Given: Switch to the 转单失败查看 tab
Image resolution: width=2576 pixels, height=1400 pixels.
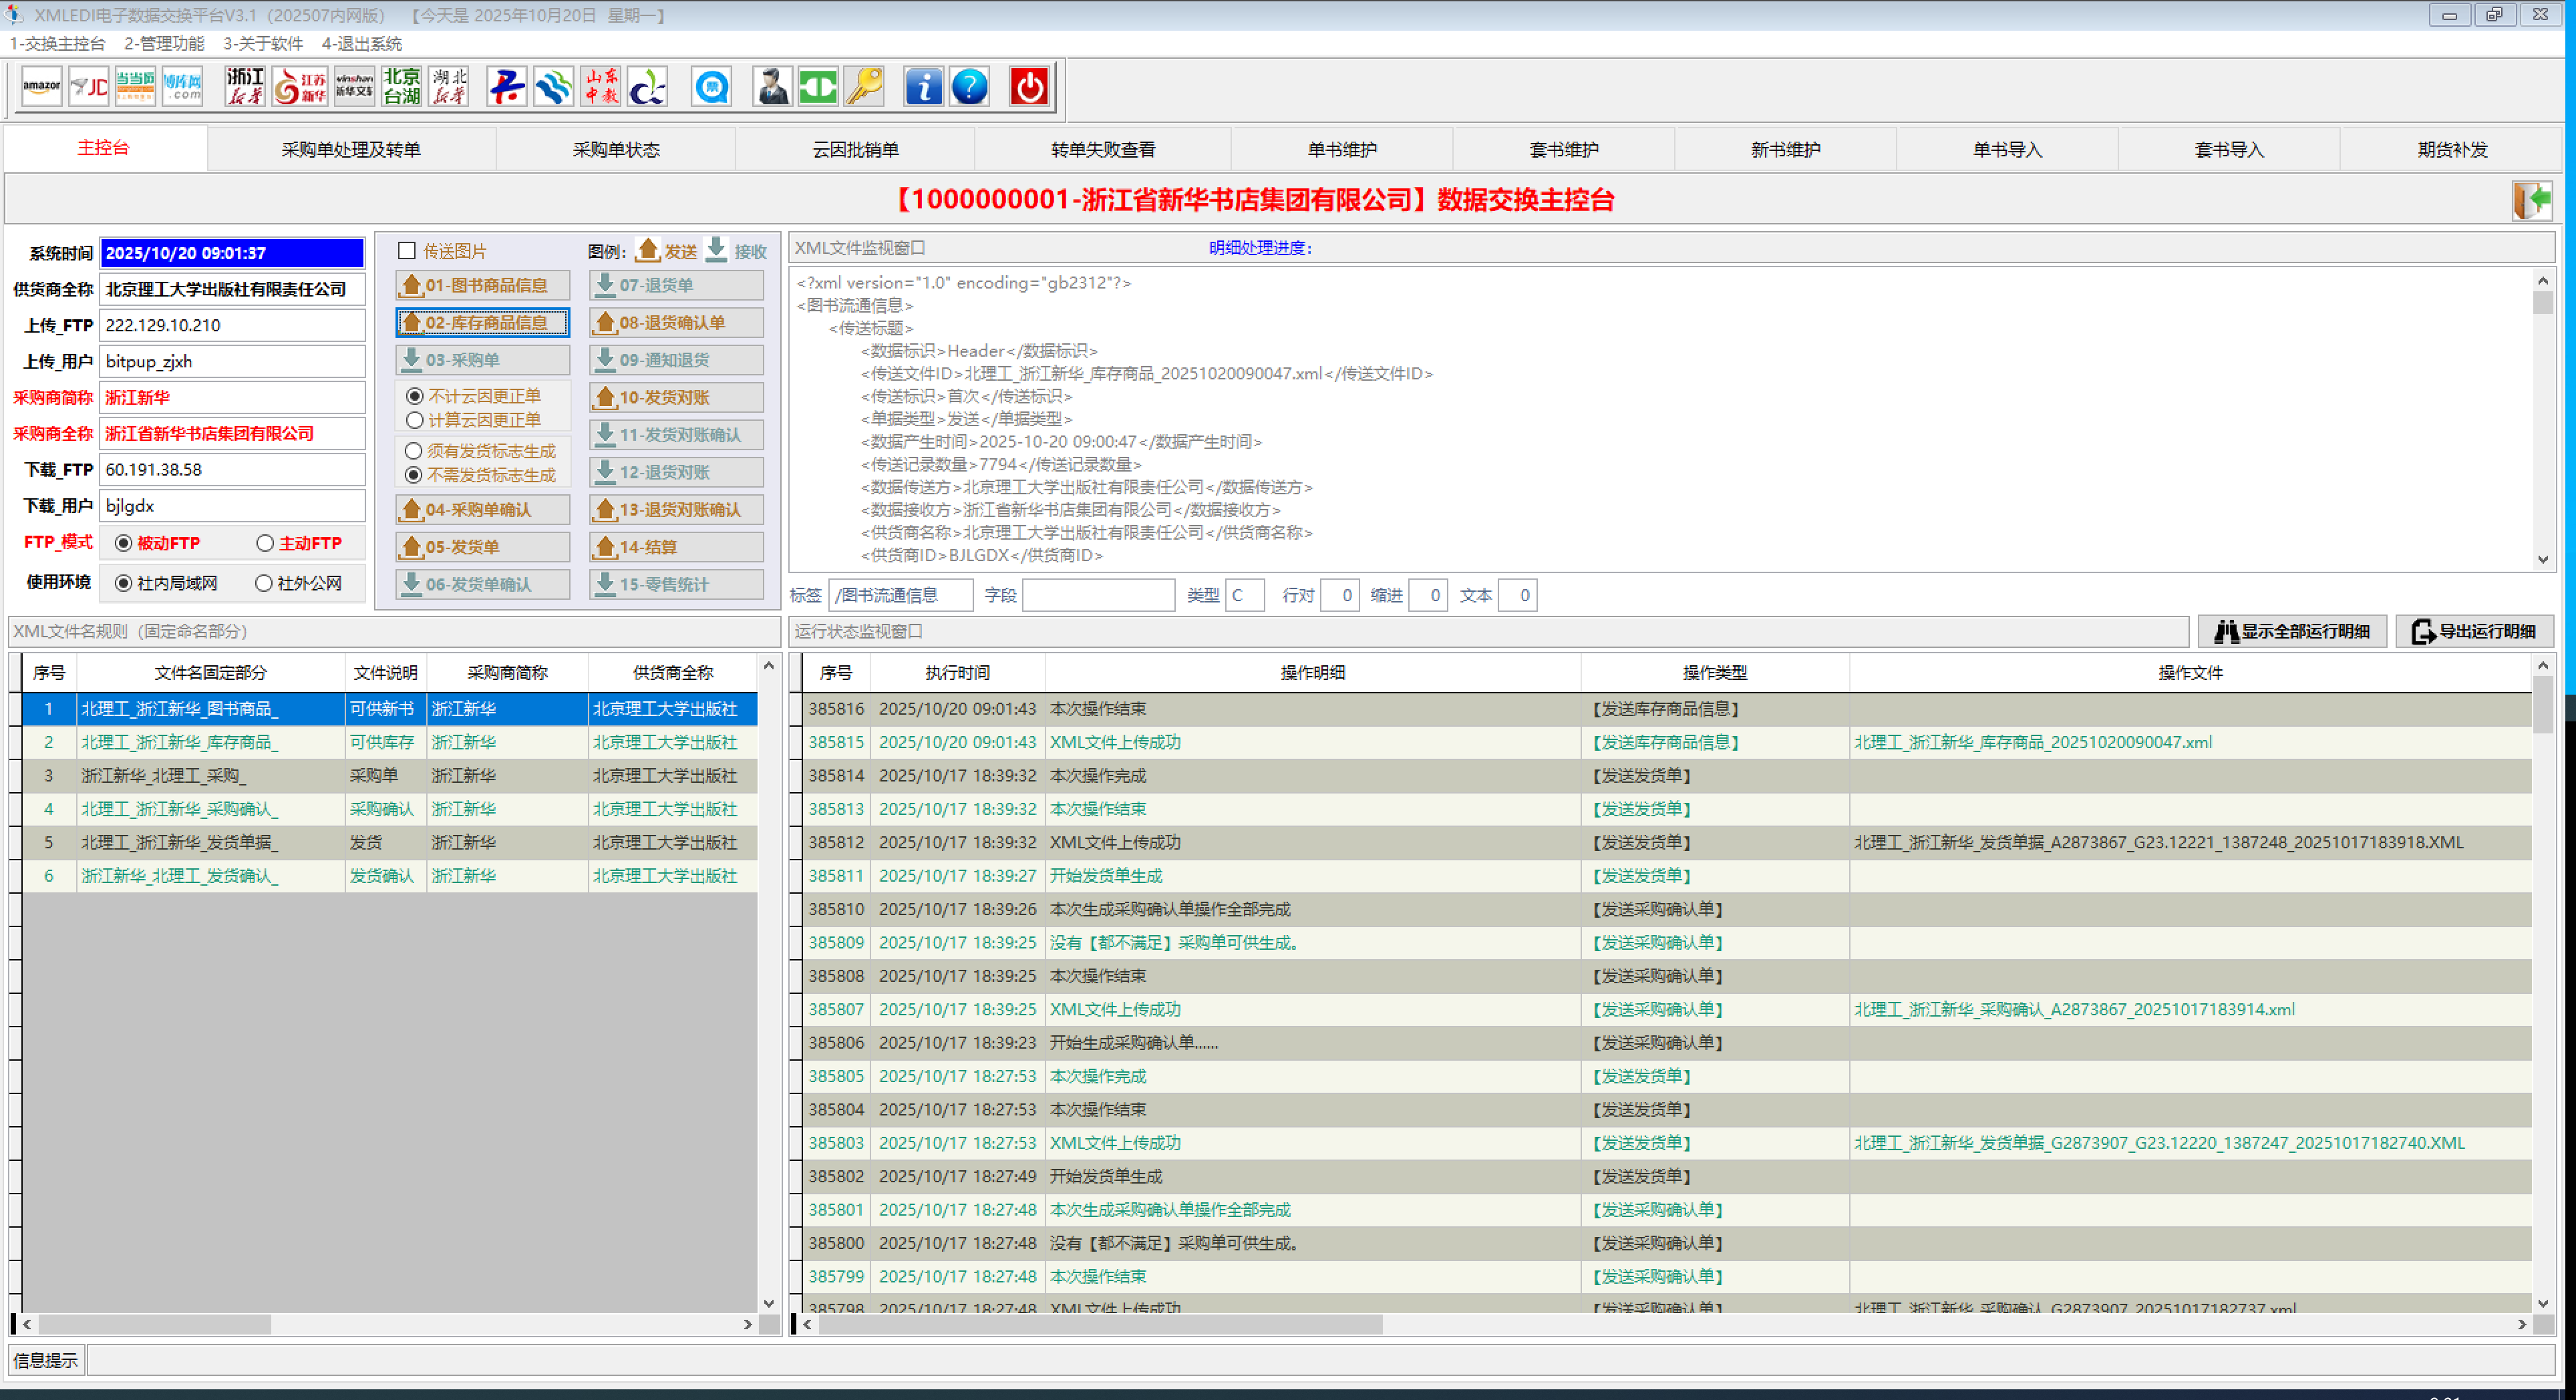Looking at the screenshot, I should point(1102,149).
